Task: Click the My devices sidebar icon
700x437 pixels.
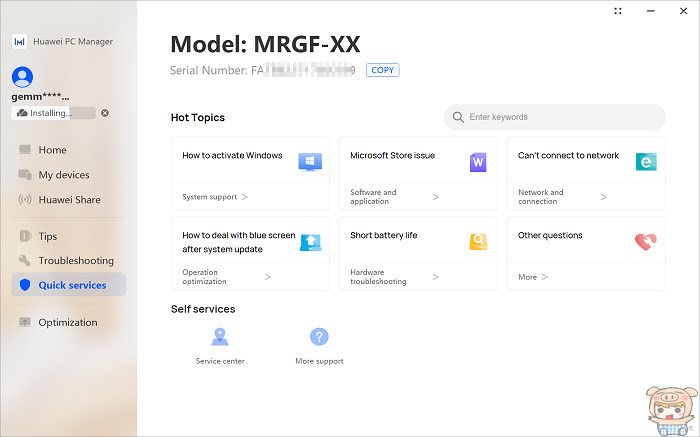Action: 25,175
